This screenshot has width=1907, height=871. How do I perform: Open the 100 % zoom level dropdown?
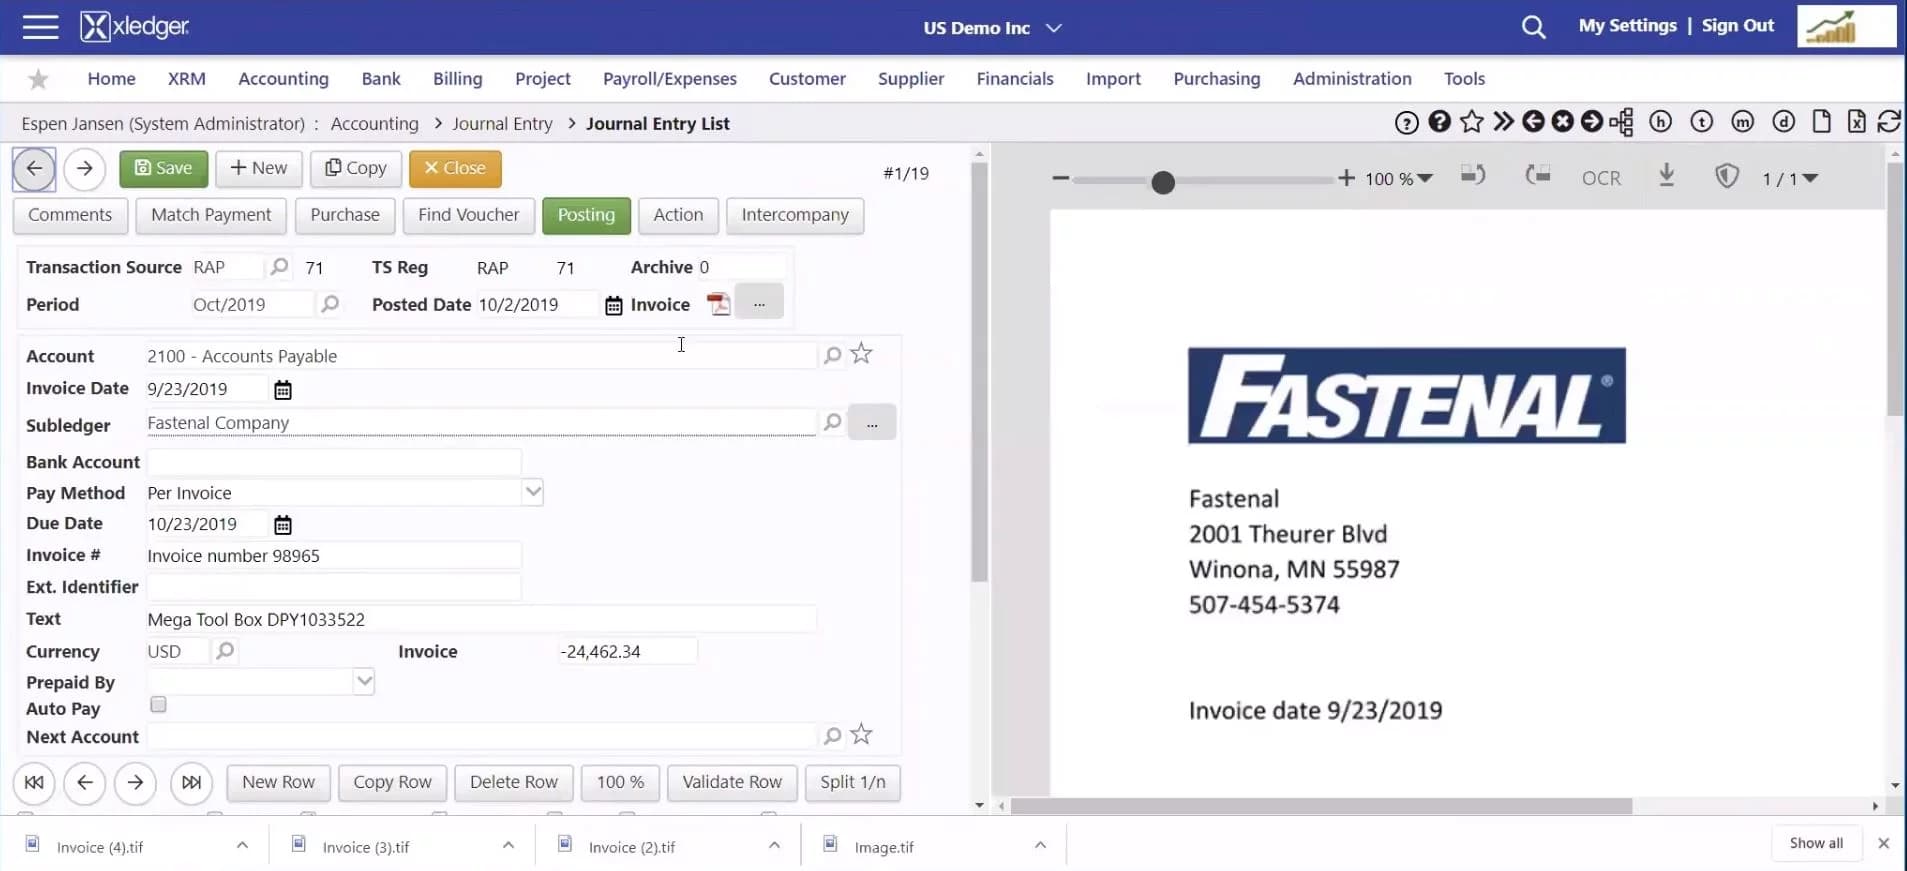[1400, 178]
